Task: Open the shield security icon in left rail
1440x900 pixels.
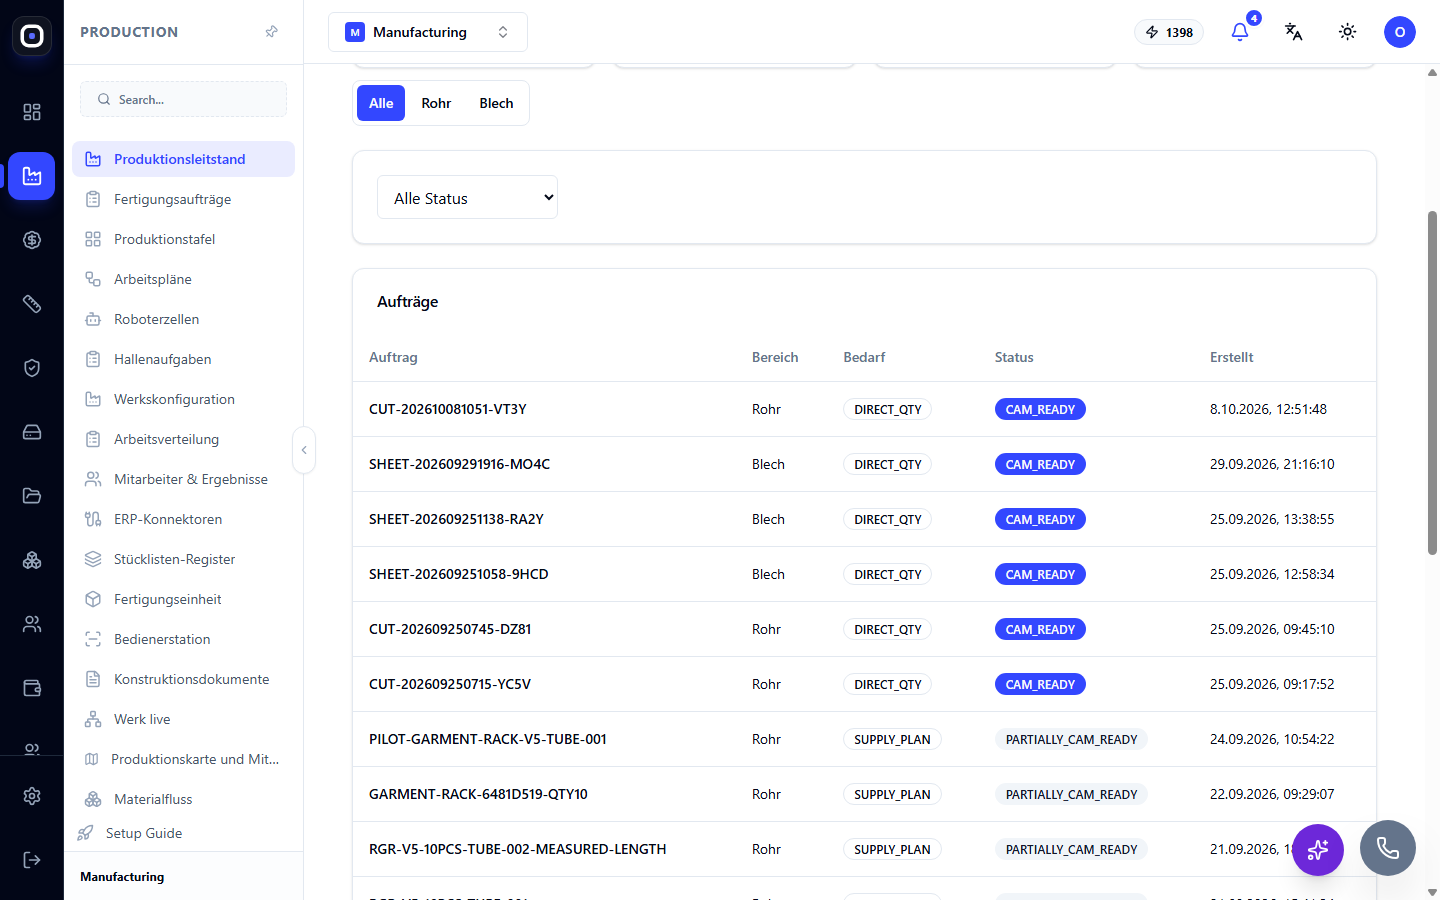Action: [x=32, y=368]
